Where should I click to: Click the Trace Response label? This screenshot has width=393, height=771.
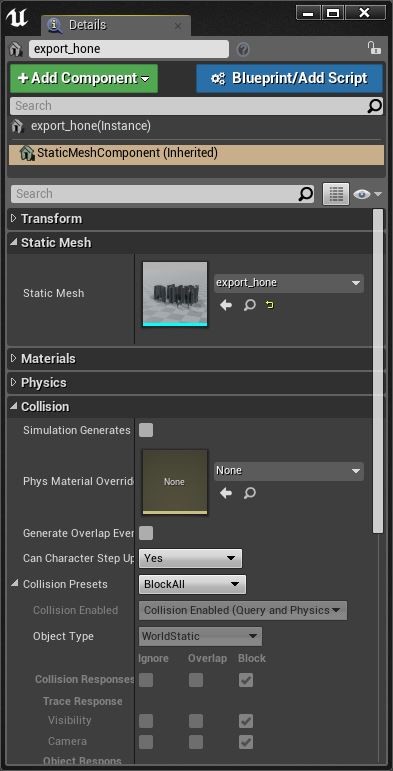83,701
